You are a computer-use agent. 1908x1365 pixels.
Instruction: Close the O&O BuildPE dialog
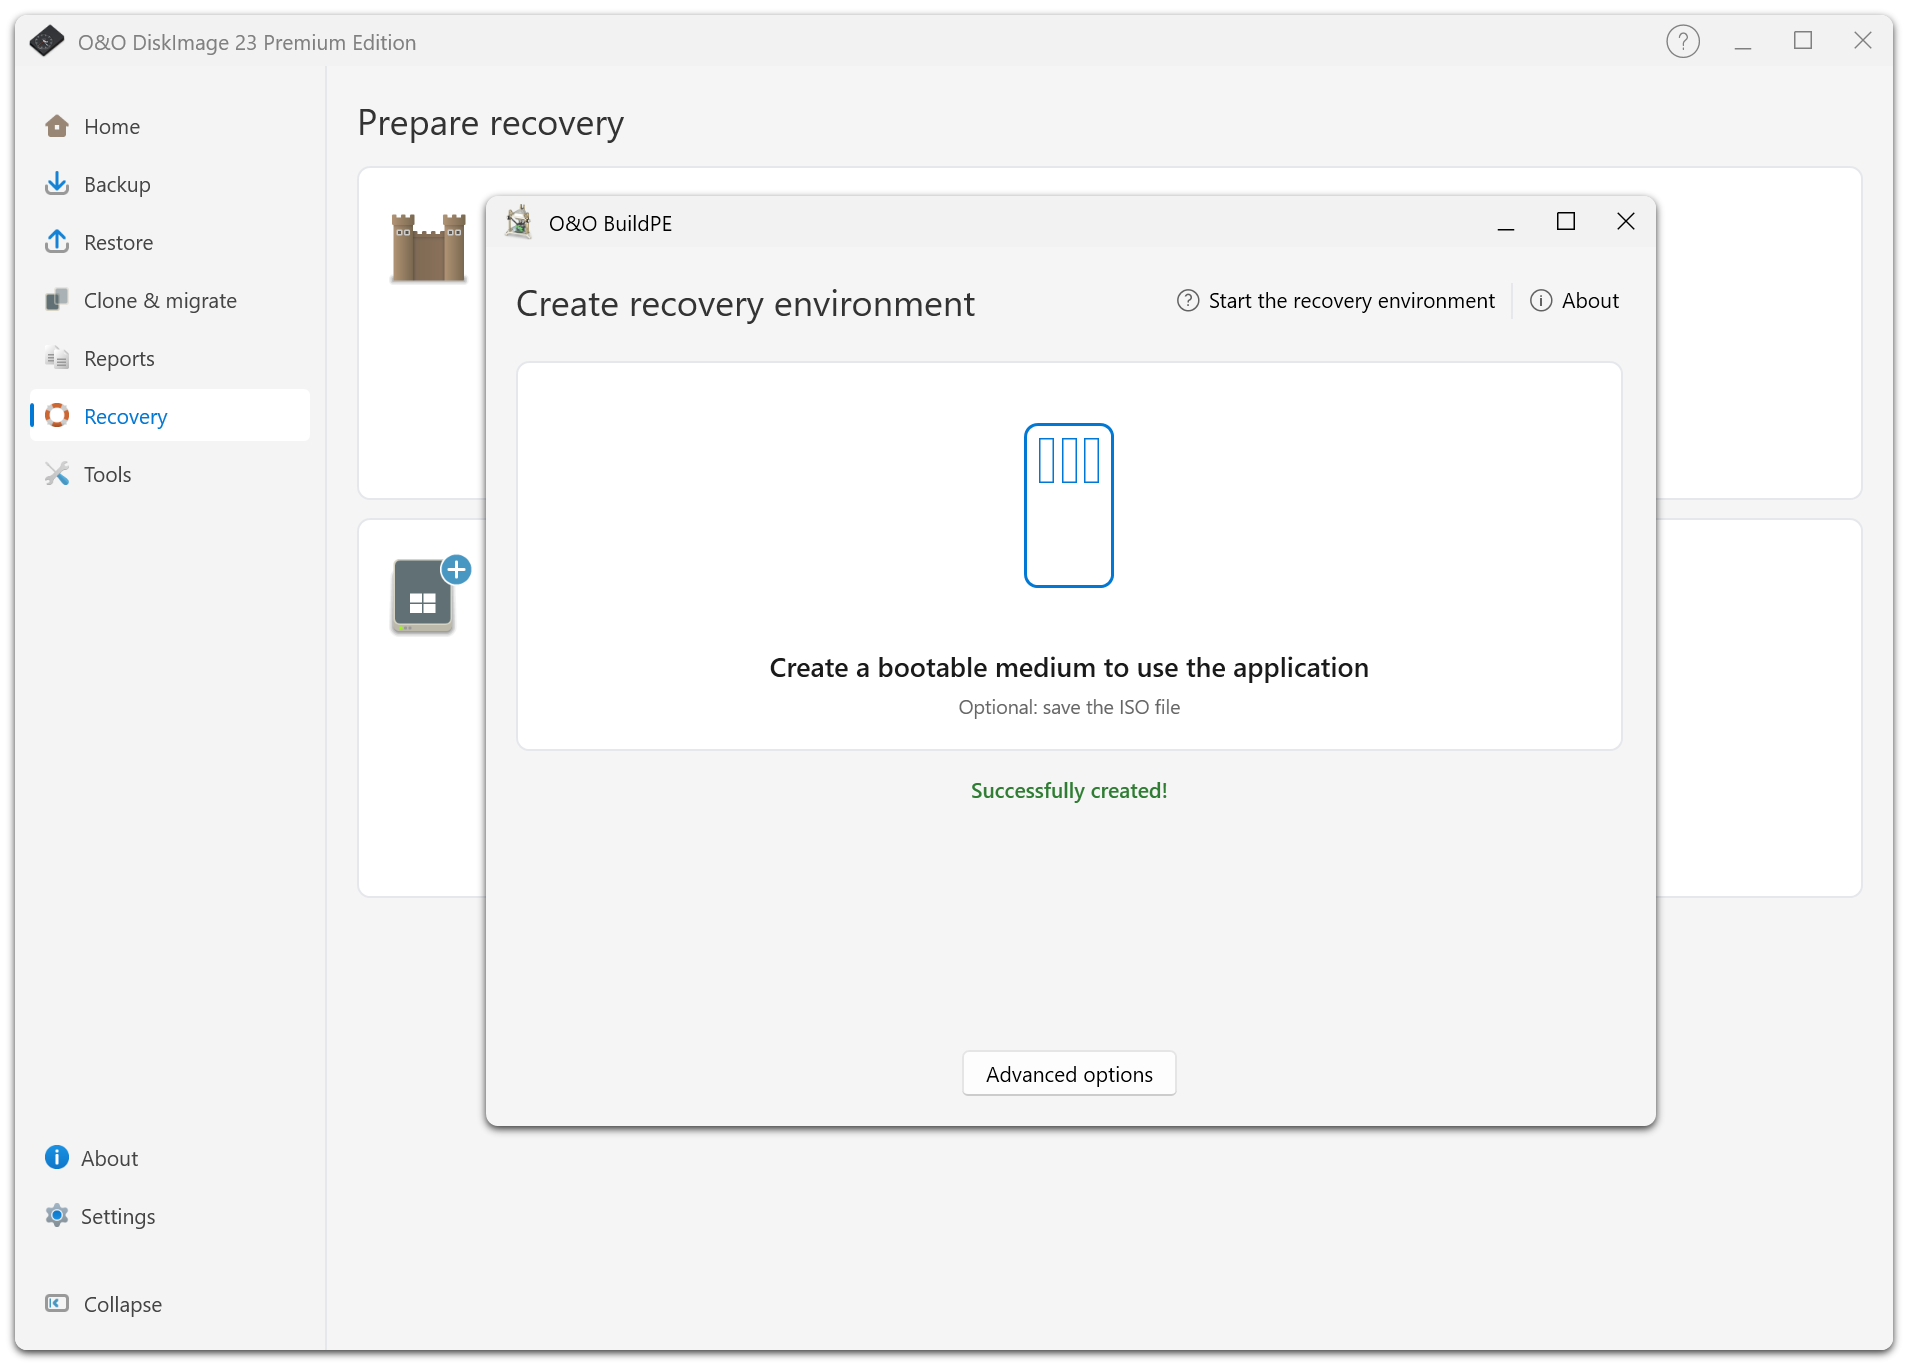1626,222
